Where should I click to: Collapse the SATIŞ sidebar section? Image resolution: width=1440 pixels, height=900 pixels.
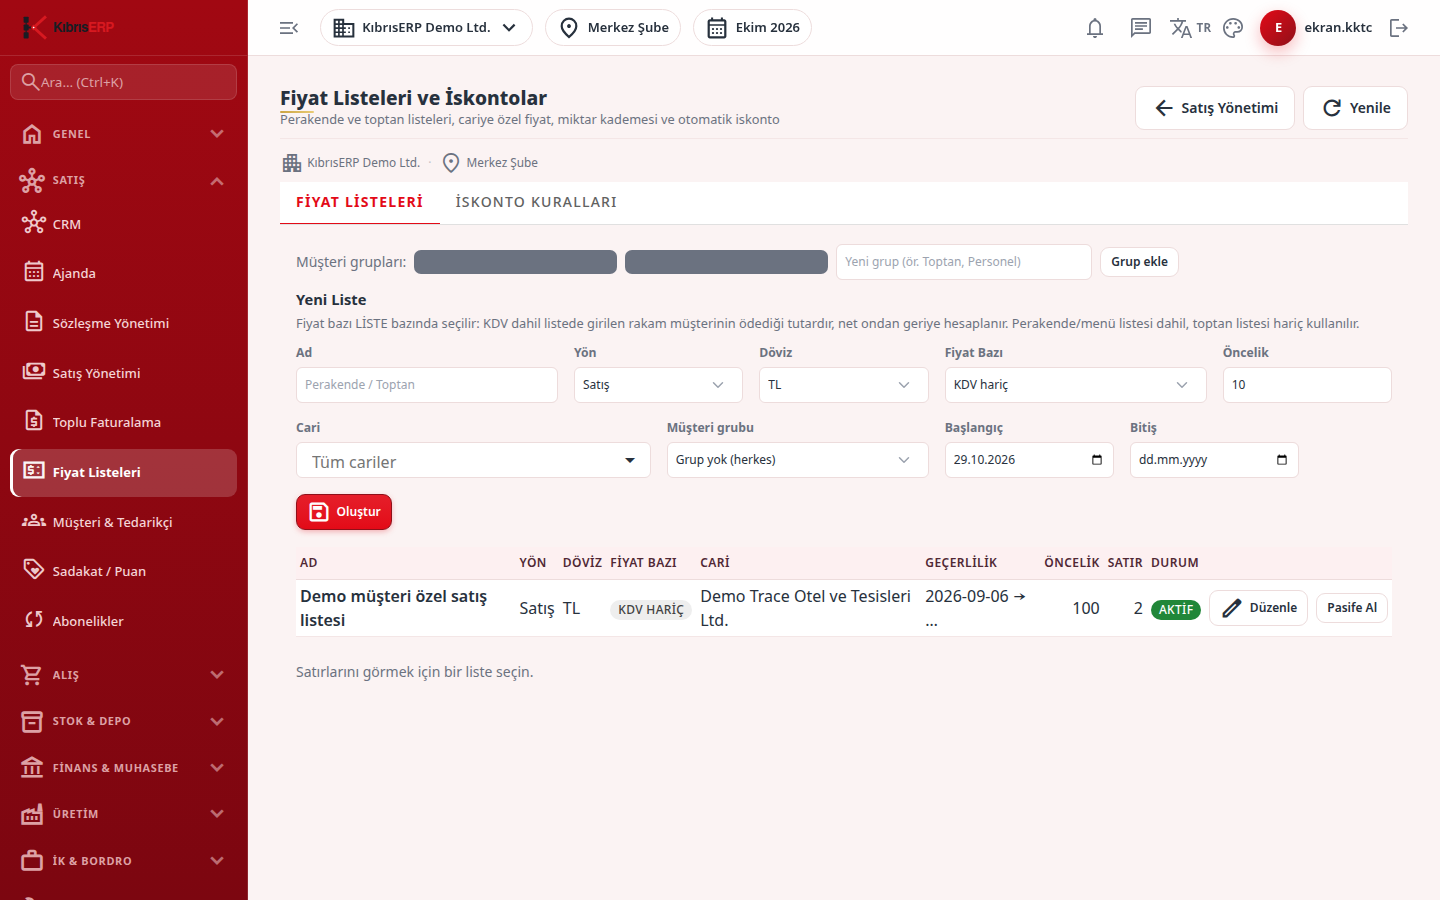[124, 180]
